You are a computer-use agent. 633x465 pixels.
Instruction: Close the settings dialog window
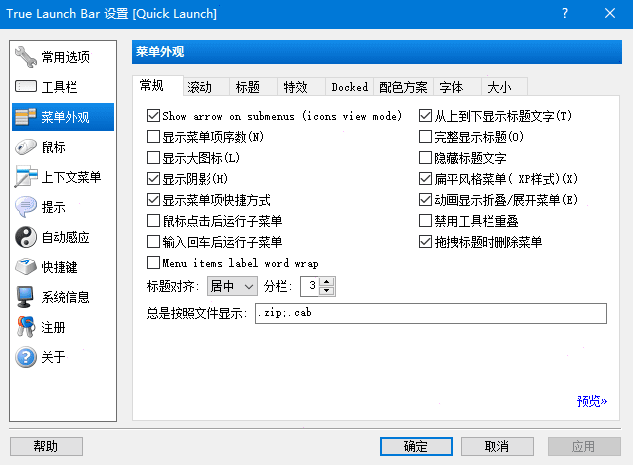[x=610, y=13]
